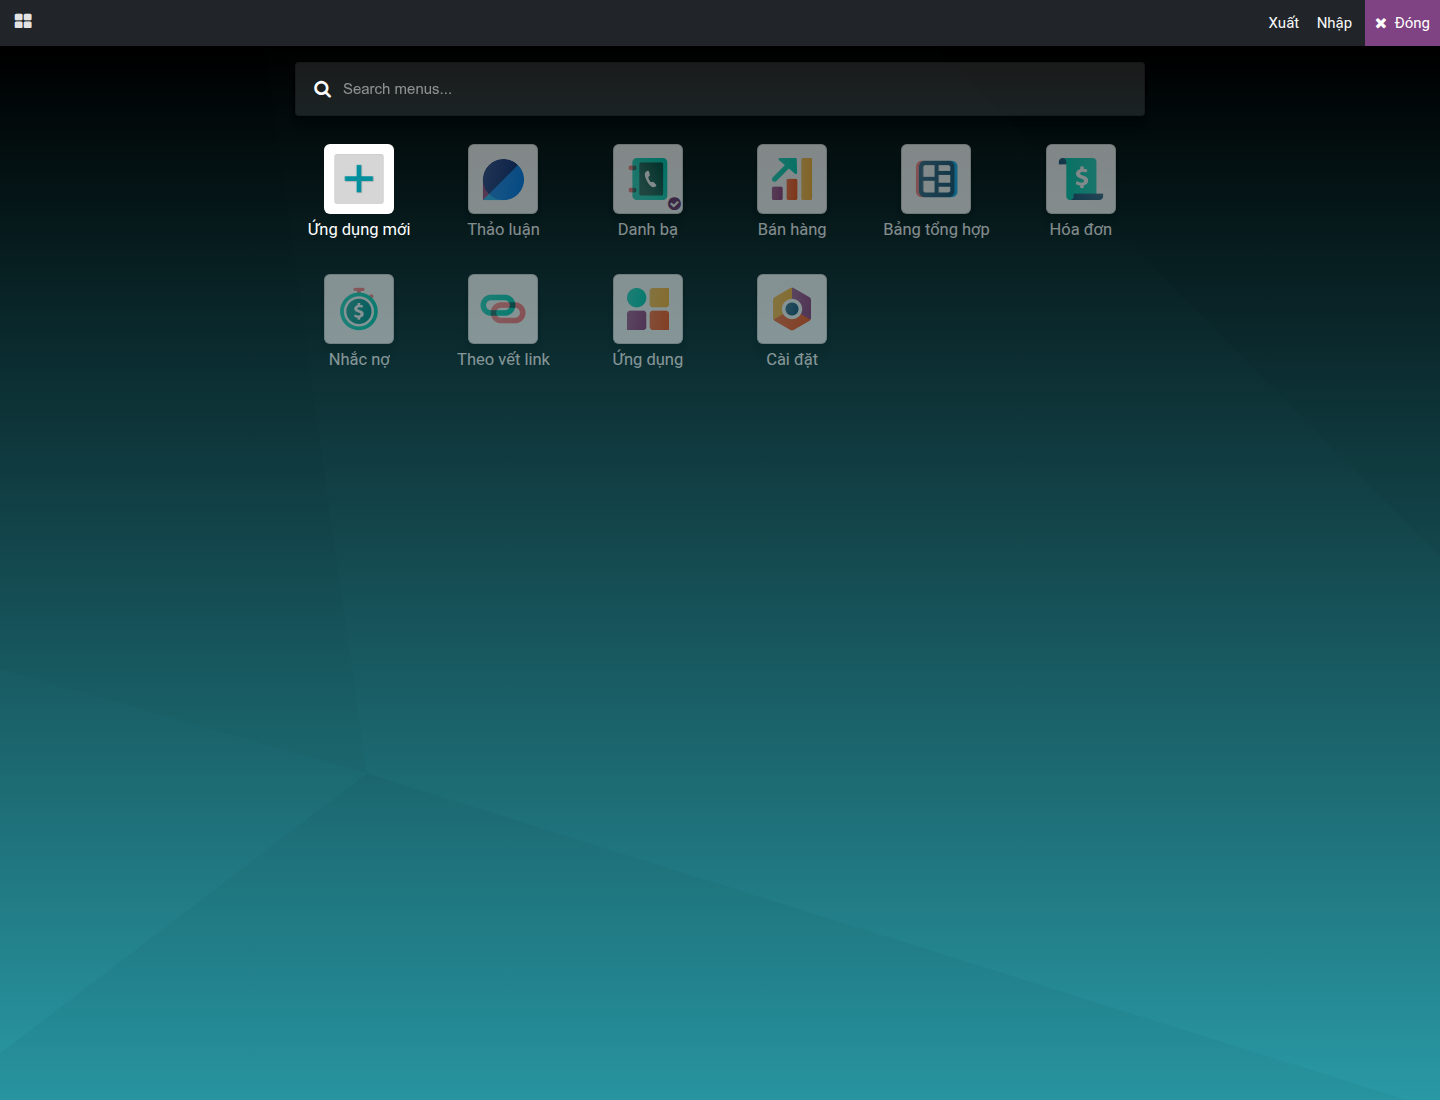Image resolution: width=1440 pixels, height=1100 pixels.
Task: Open the Theo vết link tracker app
Action: 503,309
